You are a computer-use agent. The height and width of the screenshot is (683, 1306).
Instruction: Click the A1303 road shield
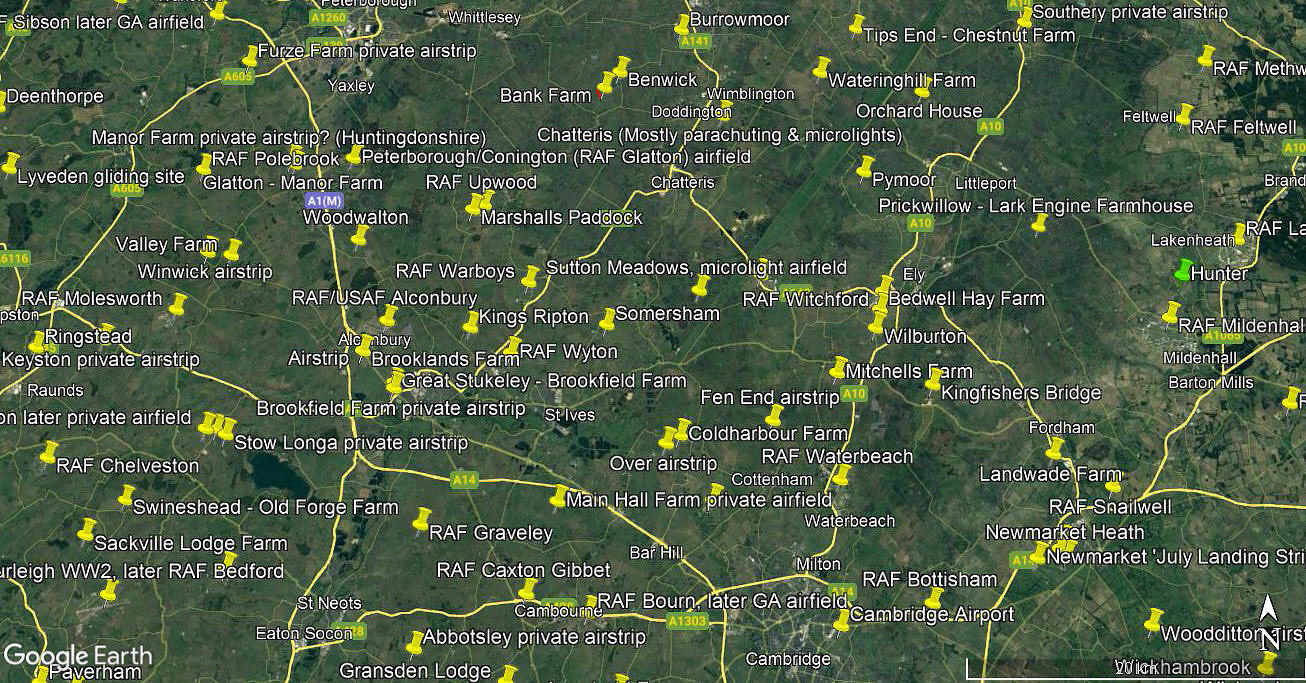coord(687,622)
